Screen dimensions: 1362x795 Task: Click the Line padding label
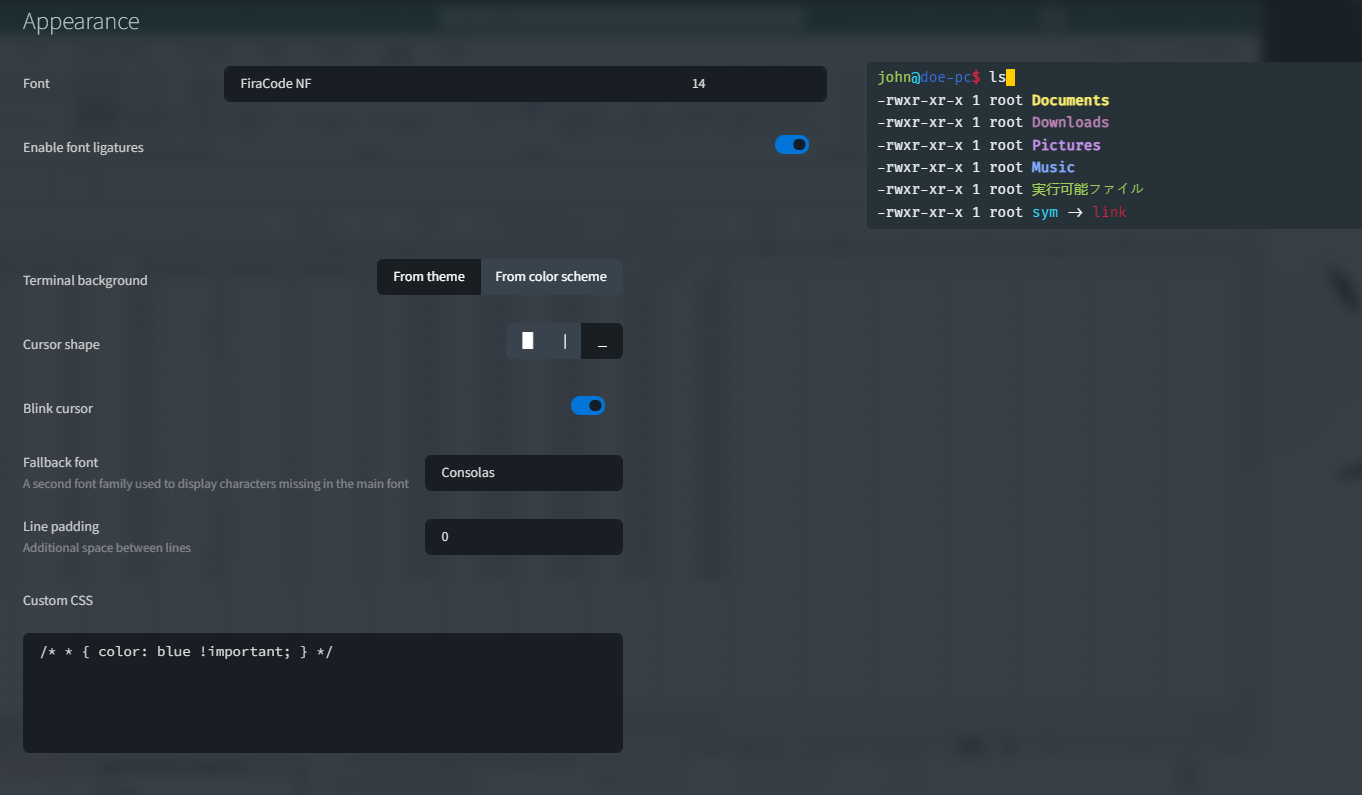pyautogui.click(x=61, y=526)
